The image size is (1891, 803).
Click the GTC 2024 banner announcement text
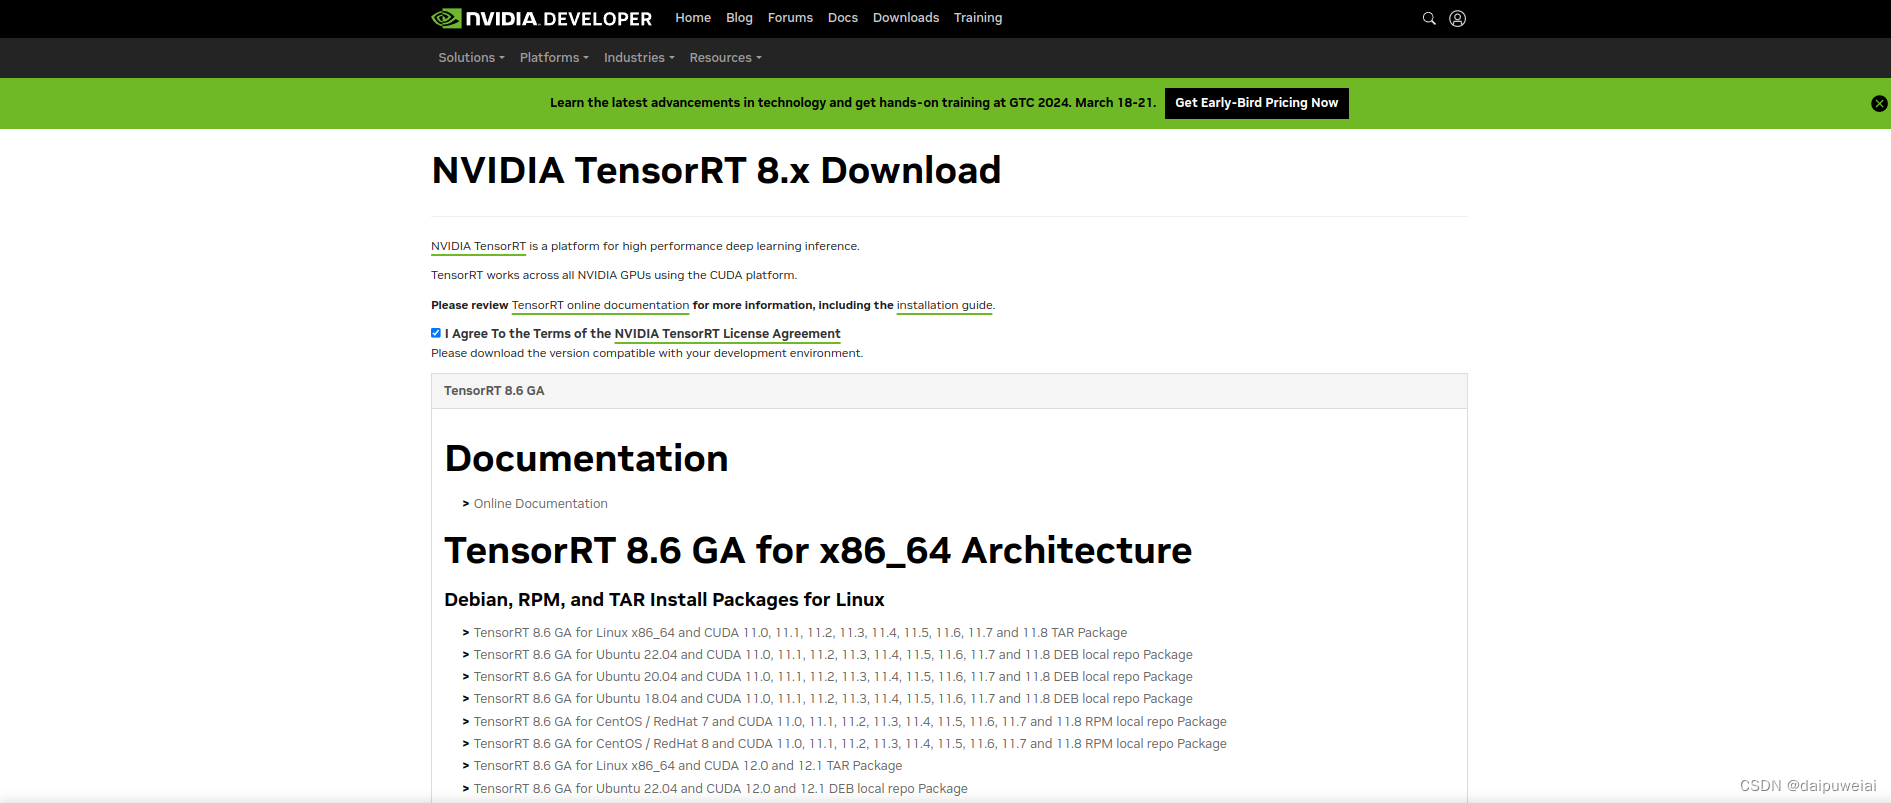(853, 103)
